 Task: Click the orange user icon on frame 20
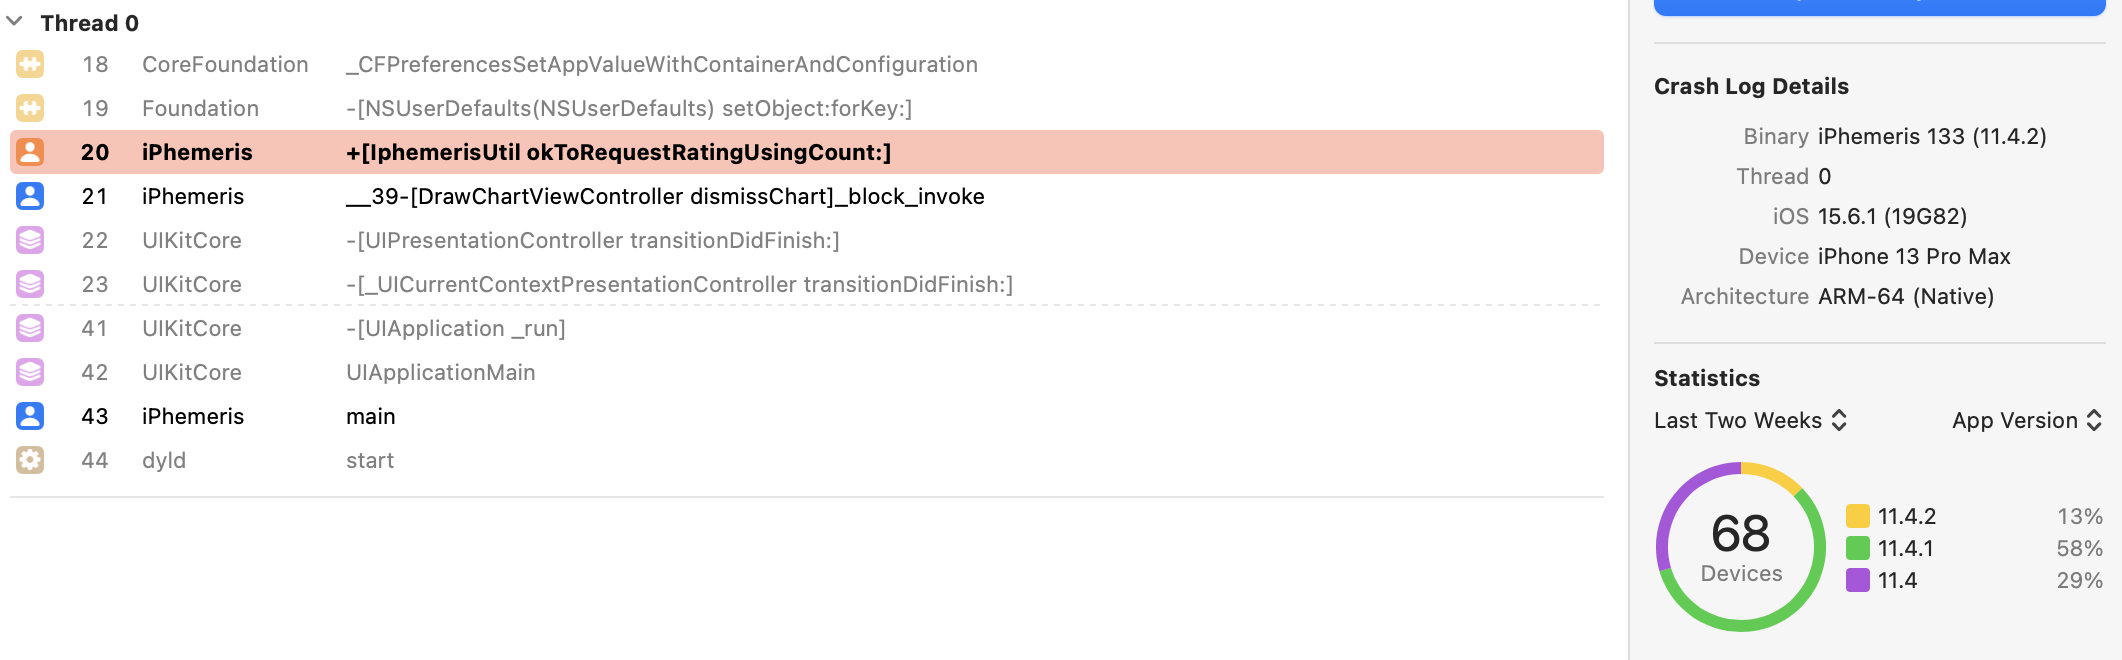tap(30, 152)
